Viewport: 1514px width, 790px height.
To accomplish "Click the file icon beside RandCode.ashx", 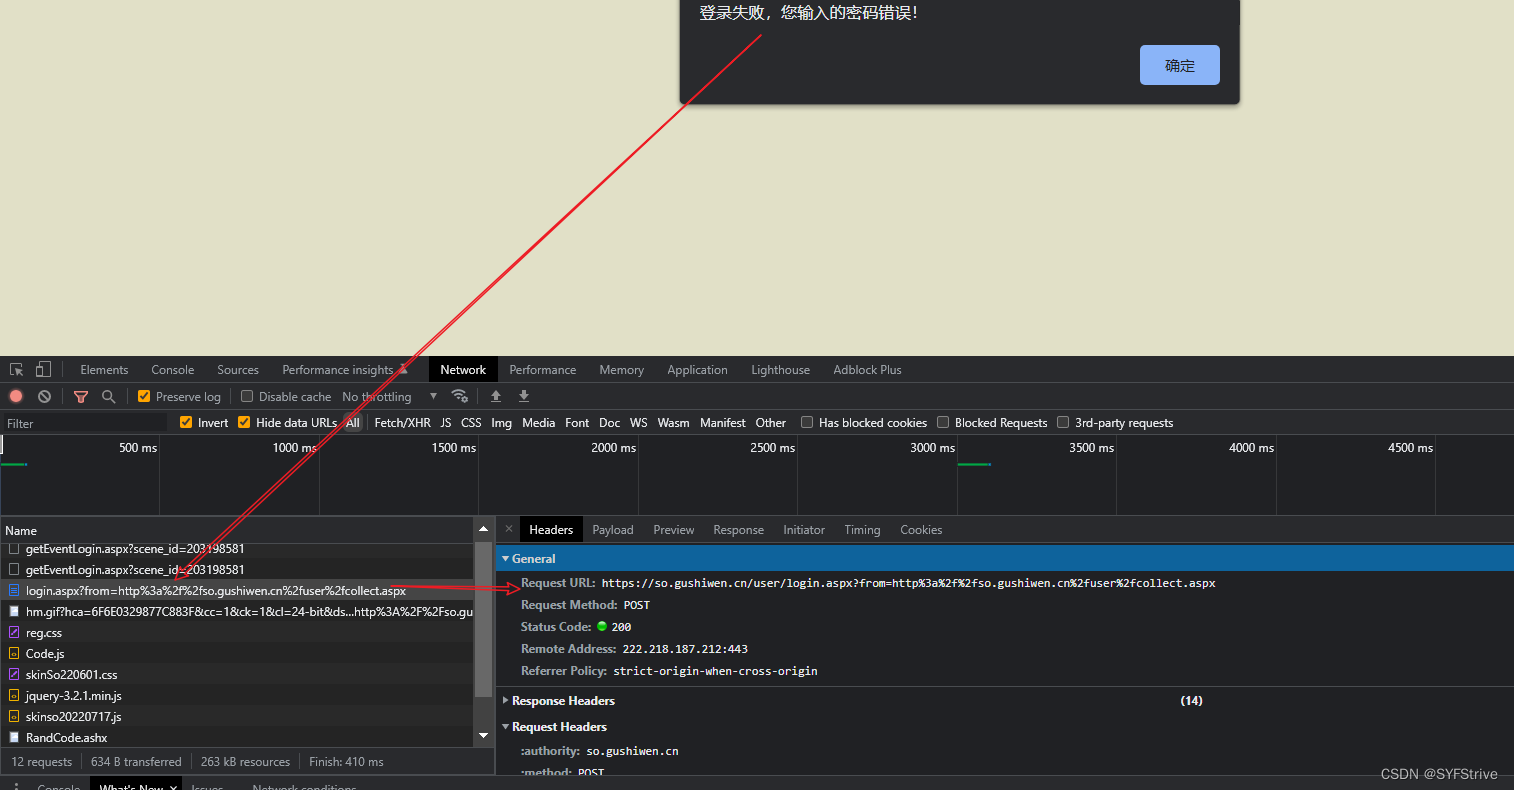I will pos(14,737).
